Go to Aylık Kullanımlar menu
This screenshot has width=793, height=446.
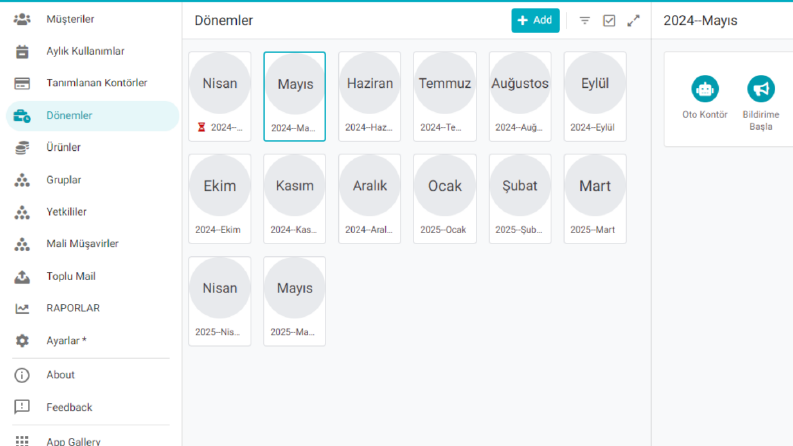click(85, 51)
